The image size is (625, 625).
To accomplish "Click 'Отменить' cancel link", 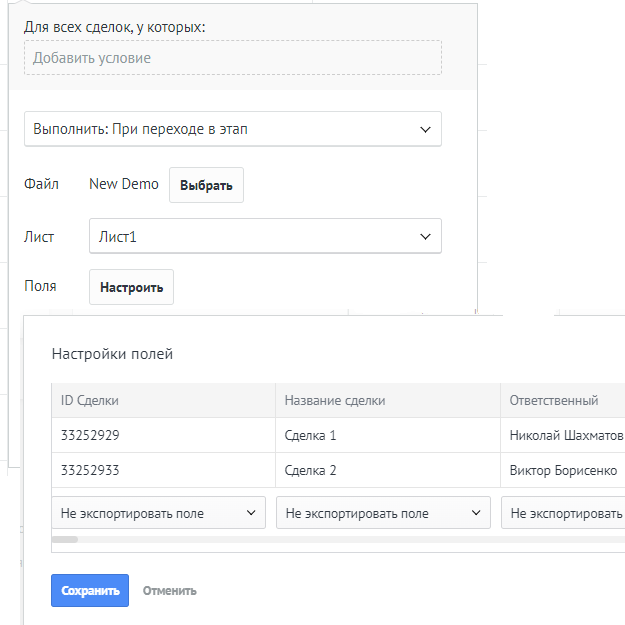I will (x=170, y=591).
